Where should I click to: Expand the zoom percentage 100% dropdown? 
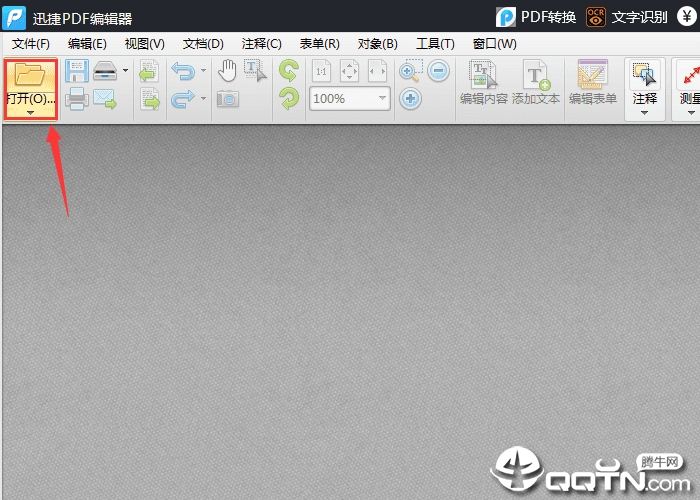click(382, 99)
